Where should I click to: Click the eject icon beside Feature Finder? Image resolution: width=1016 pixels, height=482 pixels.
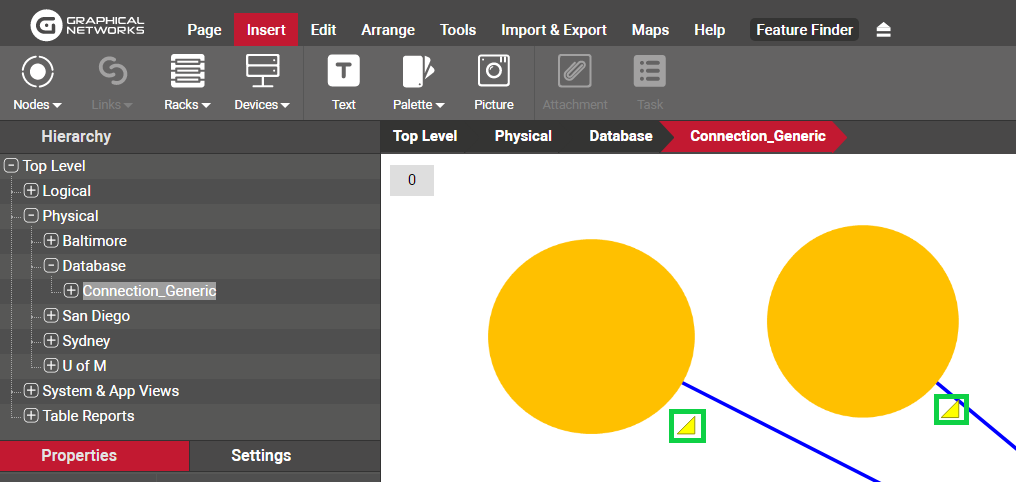(x=883, y=30)
